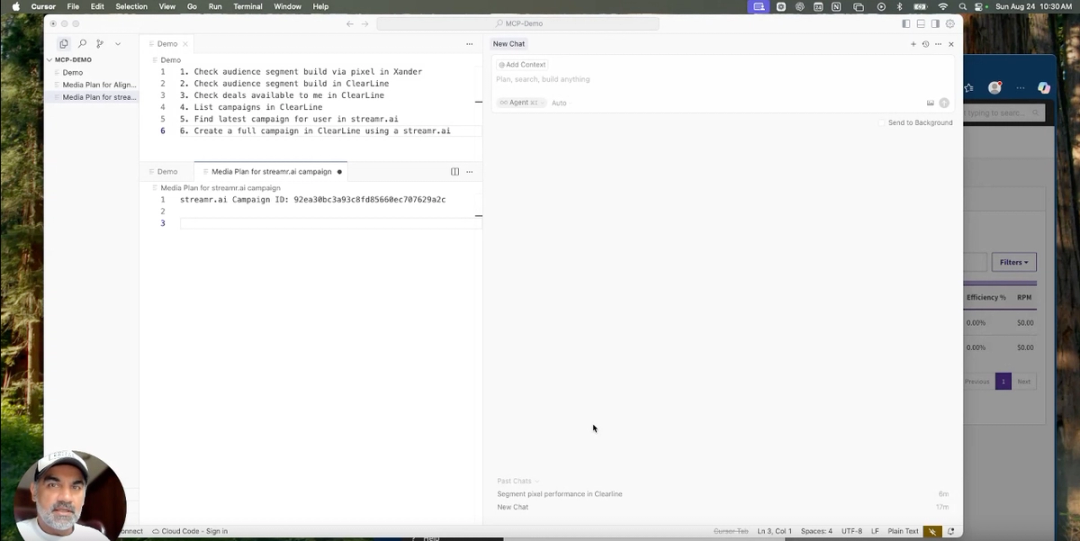This screenshot has width=1080, height=541.
Task: Collapse the Past Chats list
Action: (517, 481)
